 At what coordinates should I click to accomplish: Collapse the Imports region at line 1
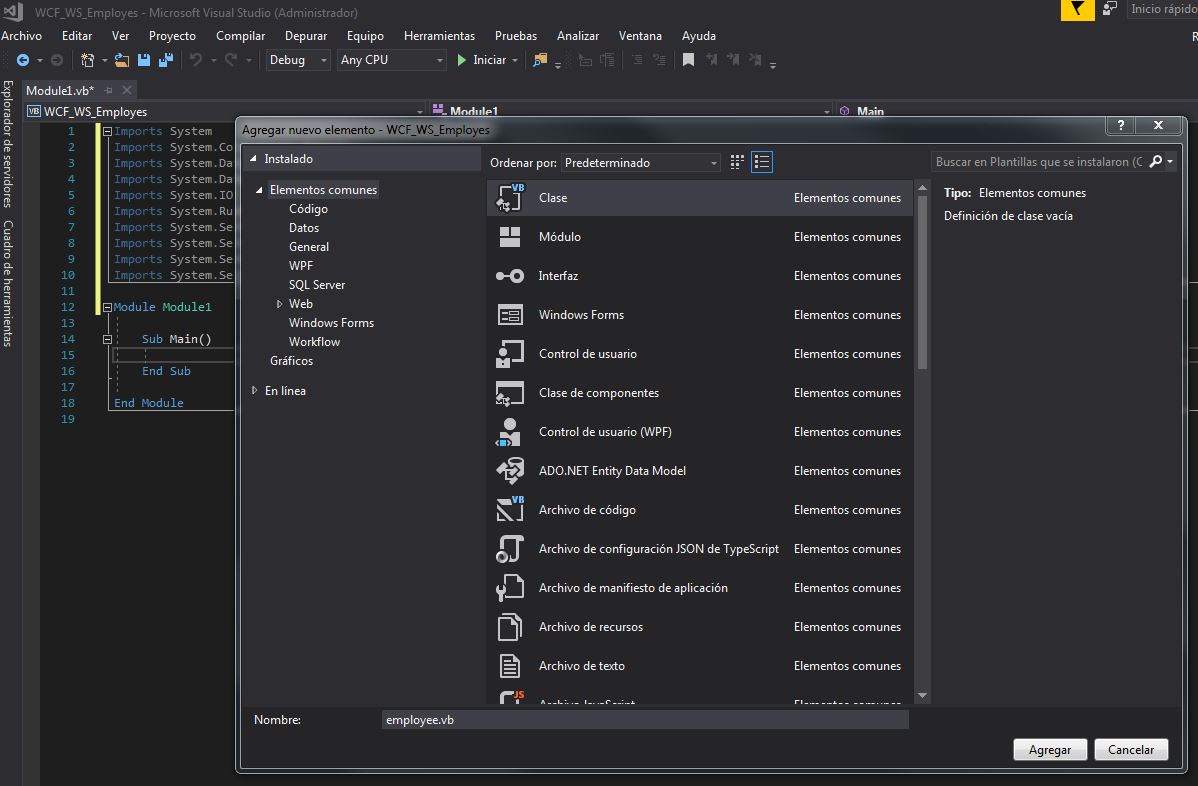(x=107, y=131)
